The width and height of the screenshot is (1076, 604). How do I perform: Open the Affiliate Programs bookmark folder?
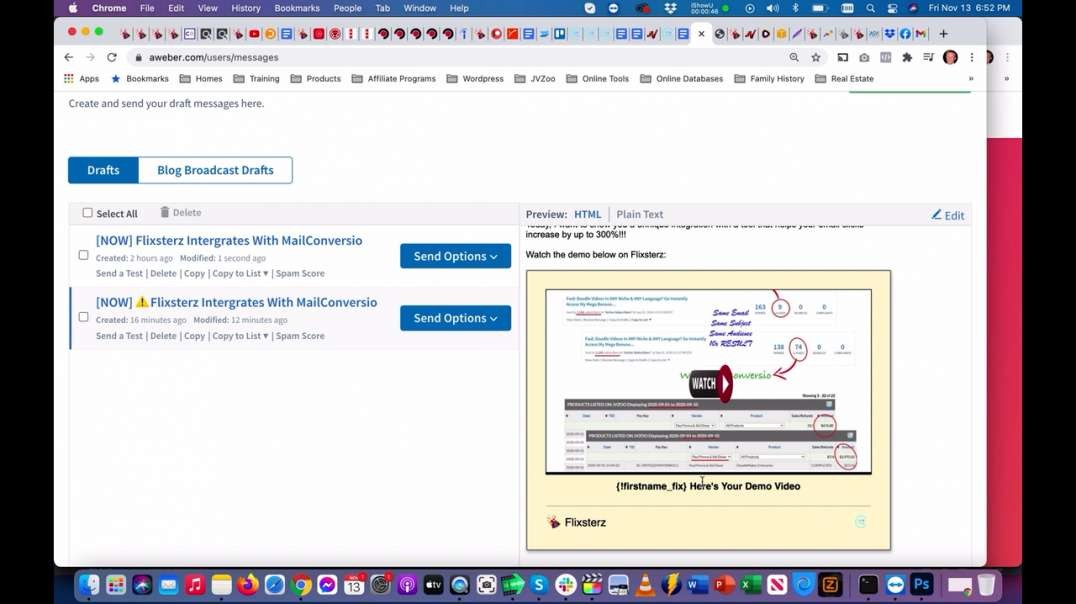pyautogui.click(x=394, y=79)
